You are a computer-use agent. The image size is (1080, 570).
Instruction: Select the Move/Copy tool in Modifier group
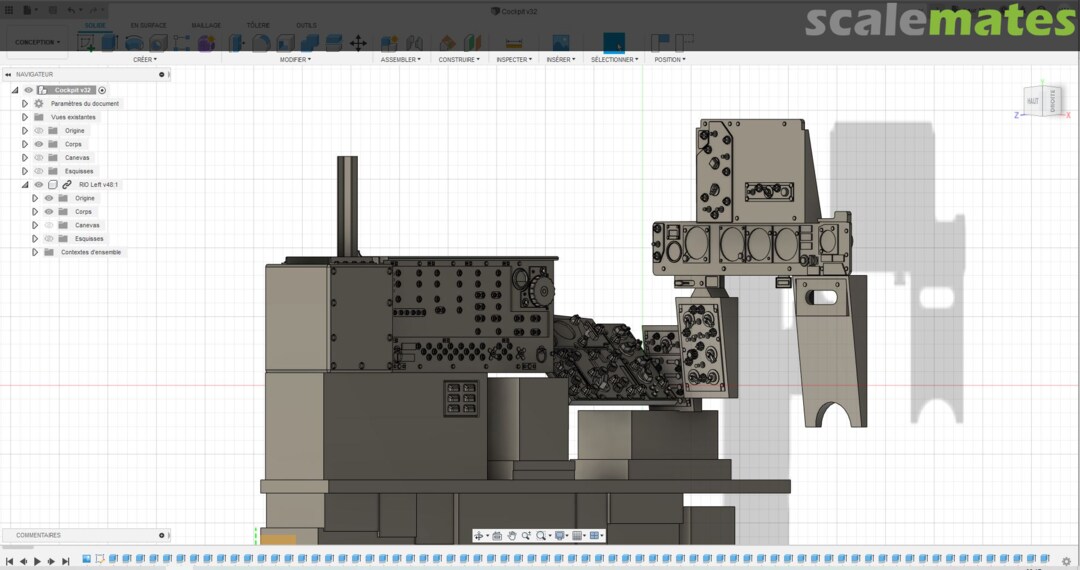pos(358,43)
